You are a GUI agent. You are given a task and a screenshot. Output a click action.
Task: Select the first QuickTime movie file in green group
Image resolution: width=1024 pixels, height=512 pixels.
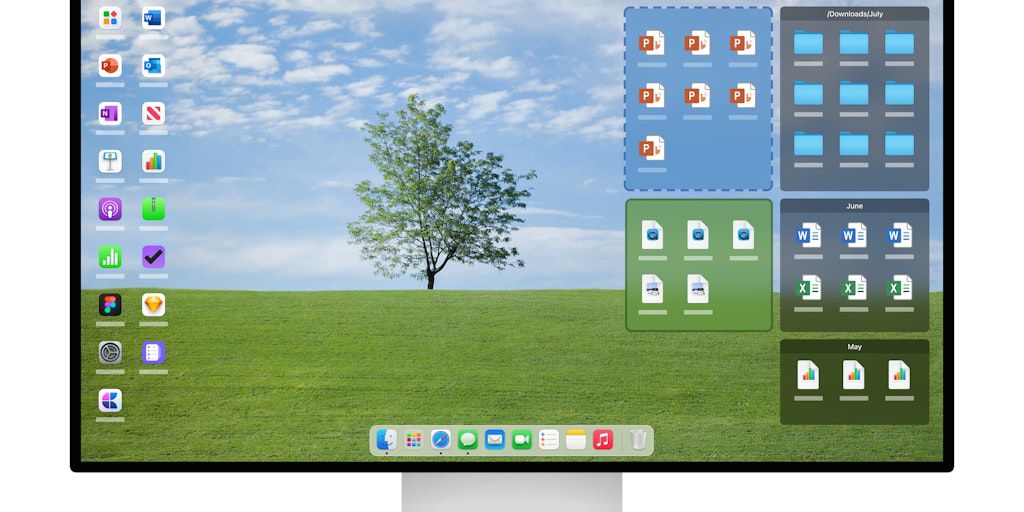[652, 234]
